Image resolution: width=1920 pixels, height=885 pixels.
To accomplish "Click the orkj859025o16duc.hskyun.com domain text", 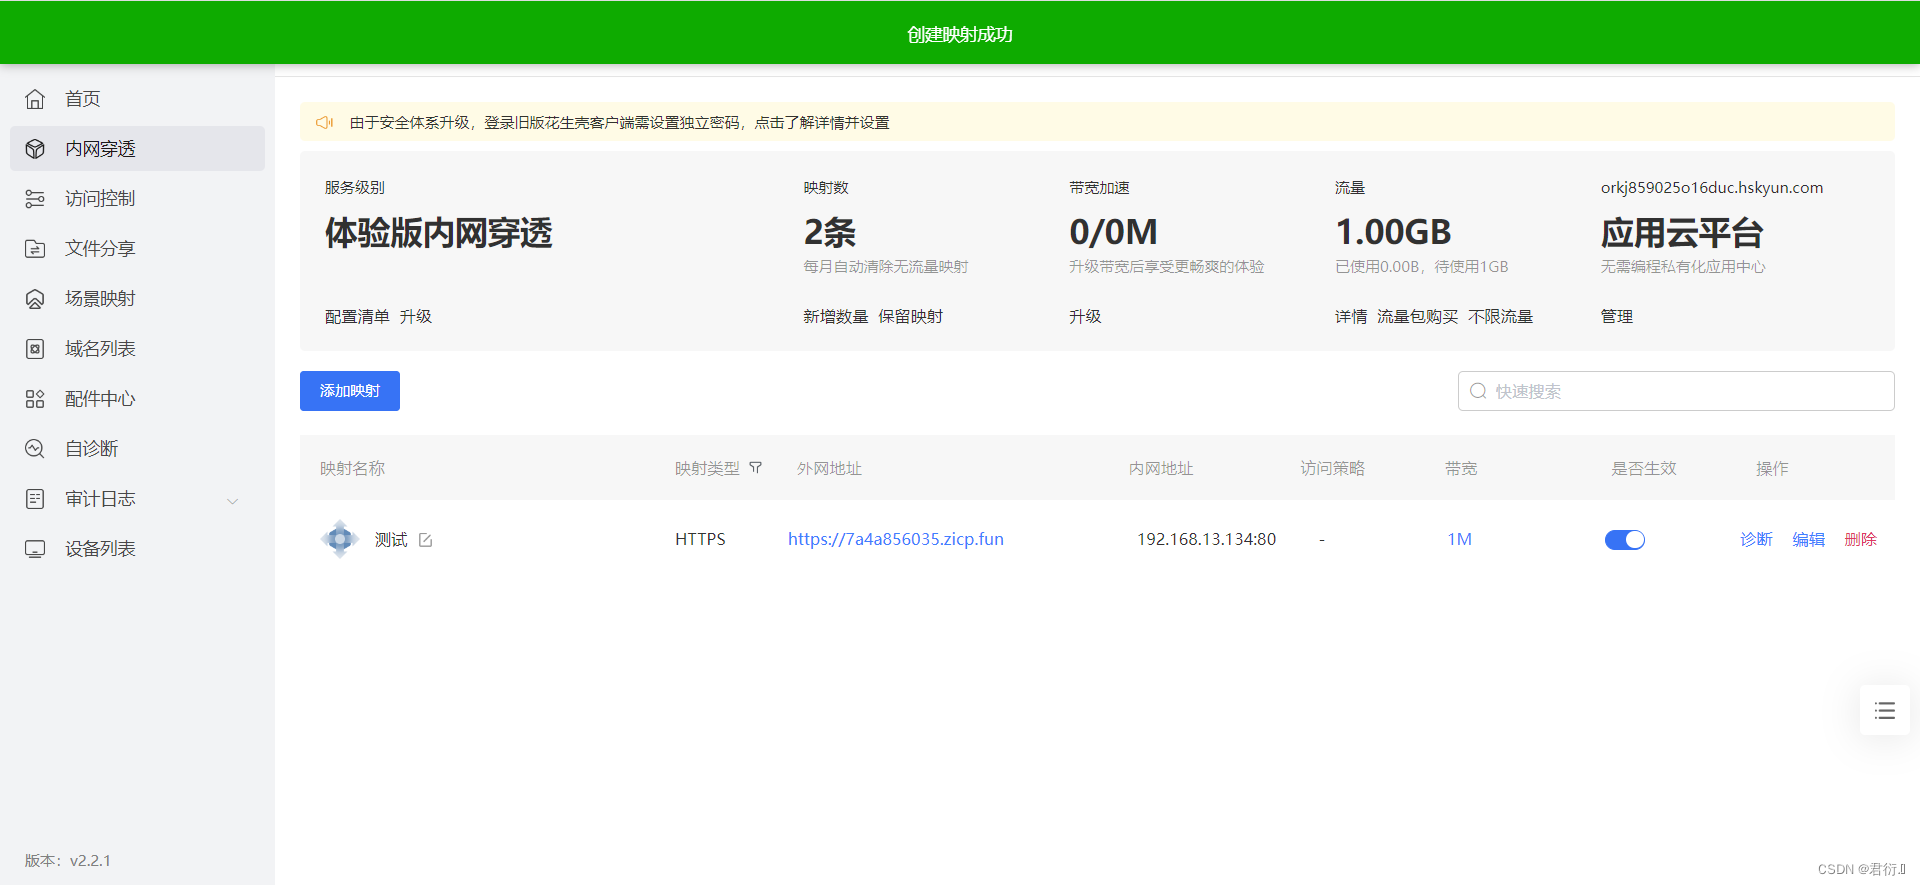I will tap(1712, 188).
